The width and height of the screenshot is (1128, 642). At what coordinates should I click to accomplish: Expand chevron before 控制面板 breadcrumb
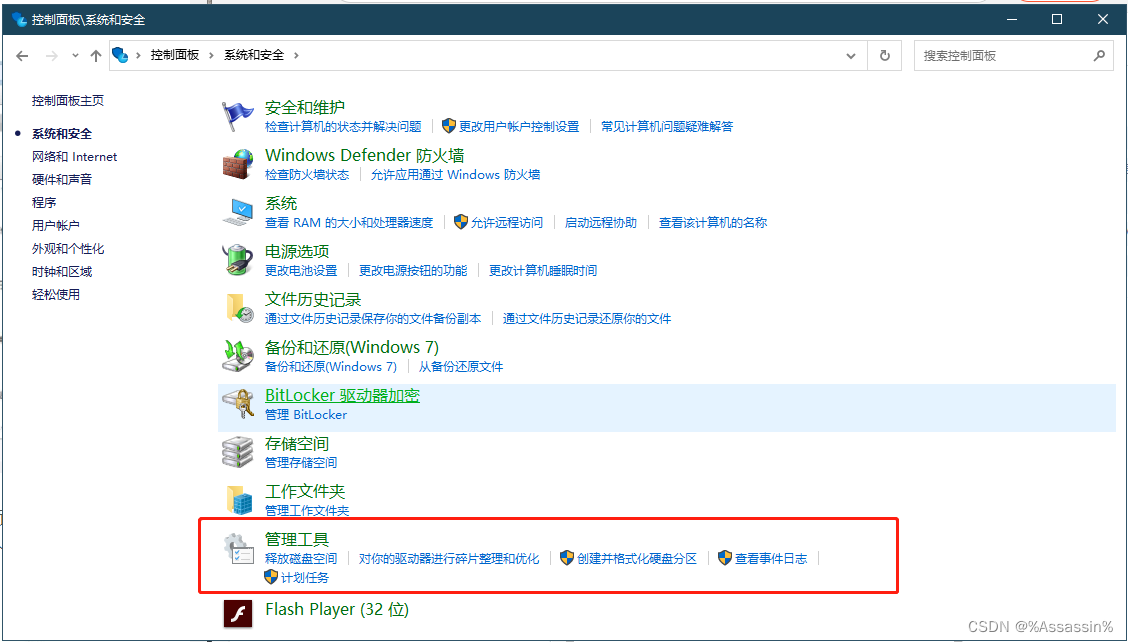point(138,55)
